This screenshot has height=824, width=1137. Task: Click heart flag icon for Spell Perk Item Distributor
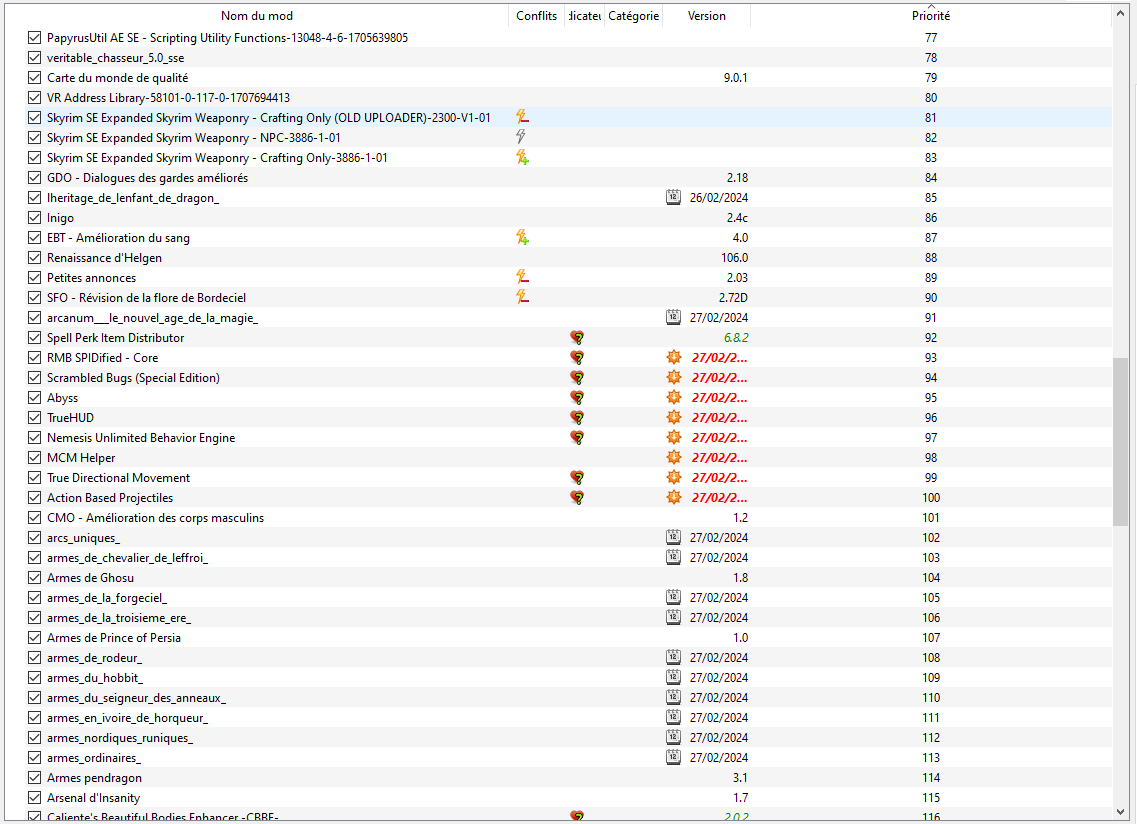(x=577, y=337)
